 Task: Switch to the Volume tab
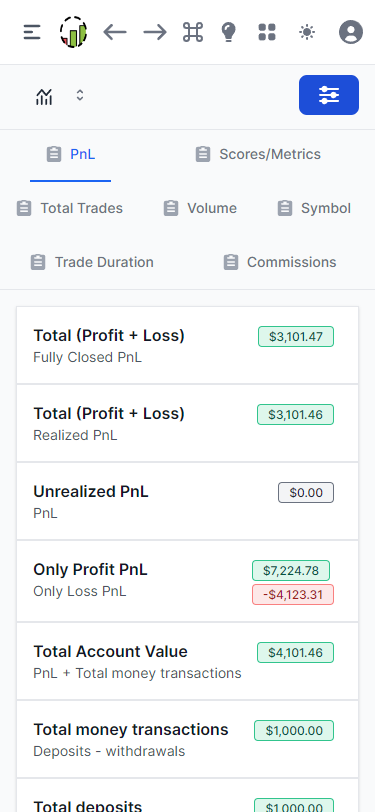click(x=200, y=208)
